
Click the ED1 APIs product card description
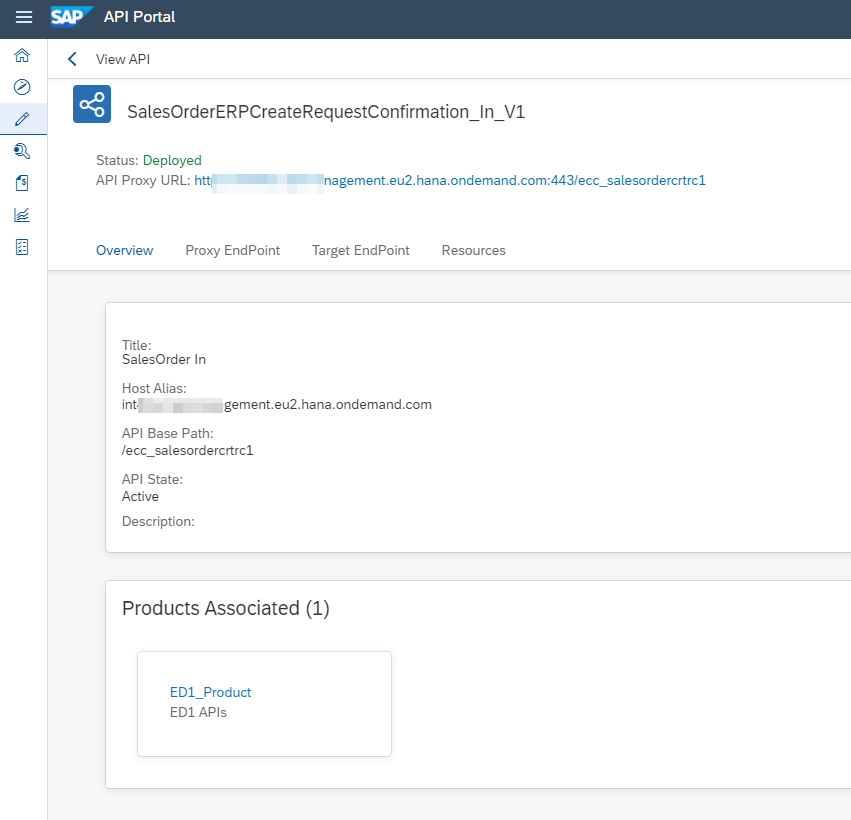198,713
